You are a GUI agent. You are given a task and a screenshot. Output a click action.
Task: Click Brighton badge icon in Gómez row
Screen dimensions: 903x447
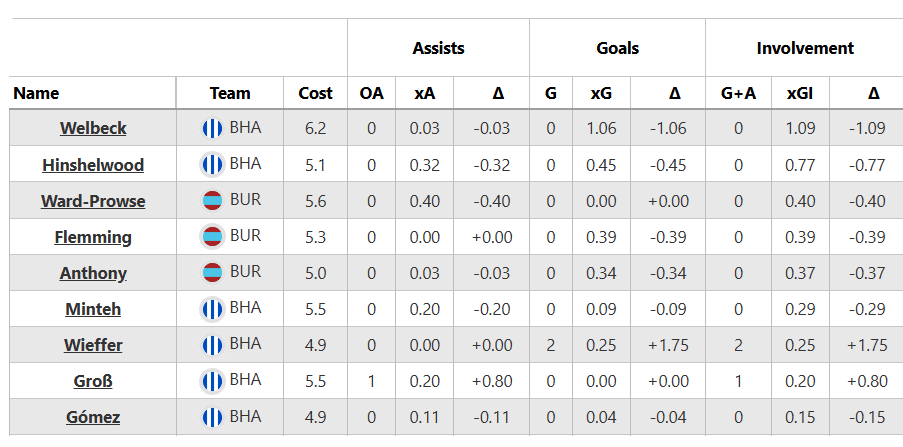click(212, 417)
